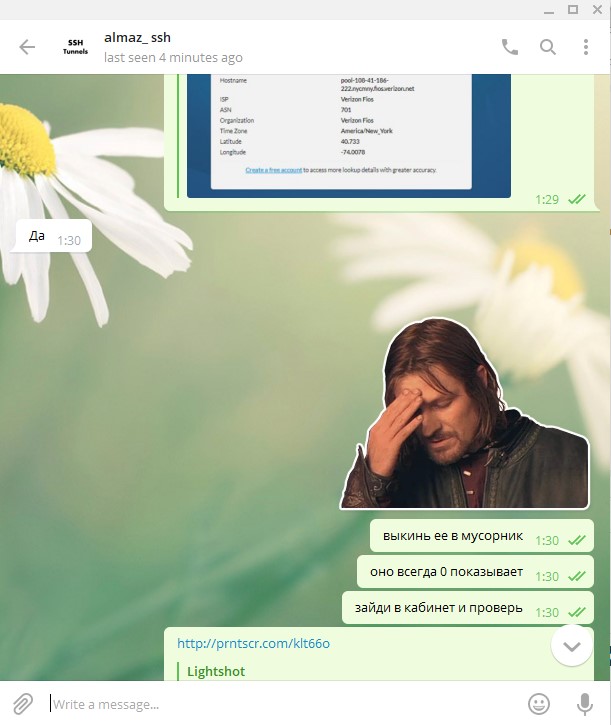
Task: Start a voice call with almaz_ssh
Action: [x=510, y=47]
